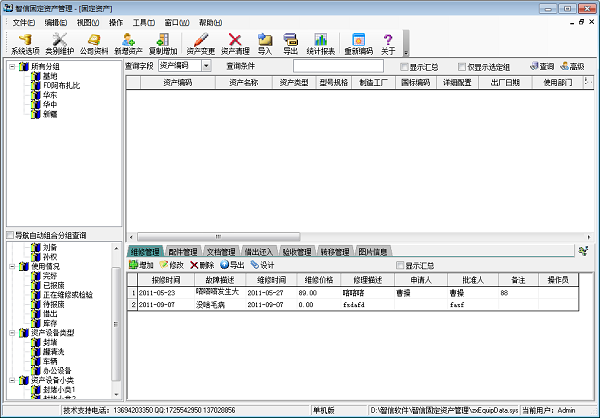Click the asset grid scroll-right arrow
The width and height of the screenshot is (600, 418).
589,237
